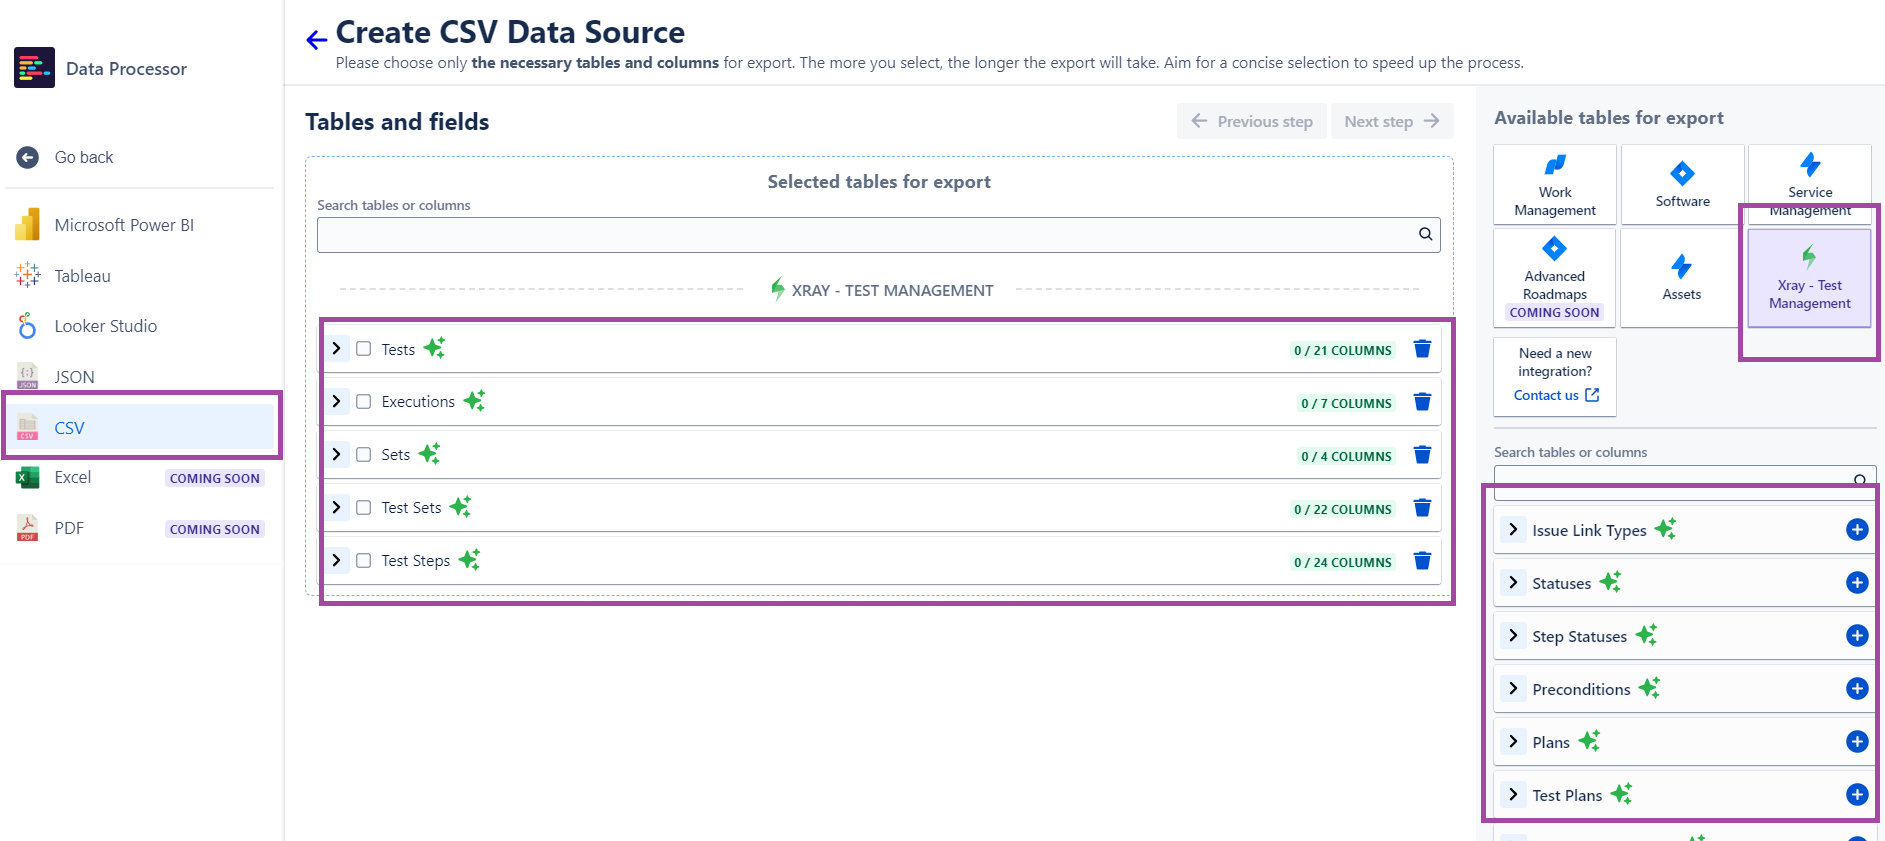Screen dimensions: 1885x841
Task: Switch to the Tableau data source
Action: [82, 276]
